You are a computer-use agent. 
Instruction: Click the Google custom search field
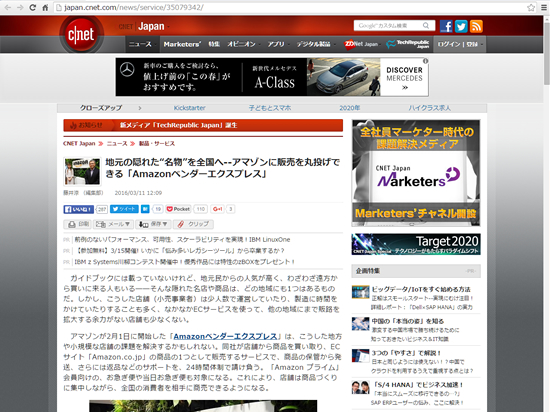pyautogui.click(x=389, y=26)
